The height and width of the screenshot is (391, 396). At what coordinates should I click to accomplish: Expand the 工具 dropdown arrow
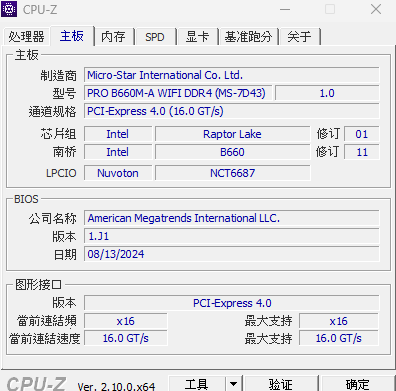point(234,384)
